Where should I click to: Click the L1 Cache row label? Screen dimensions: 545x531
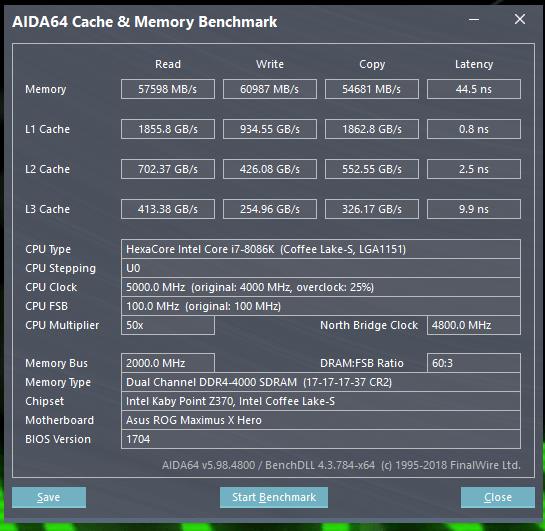[47, 129]
